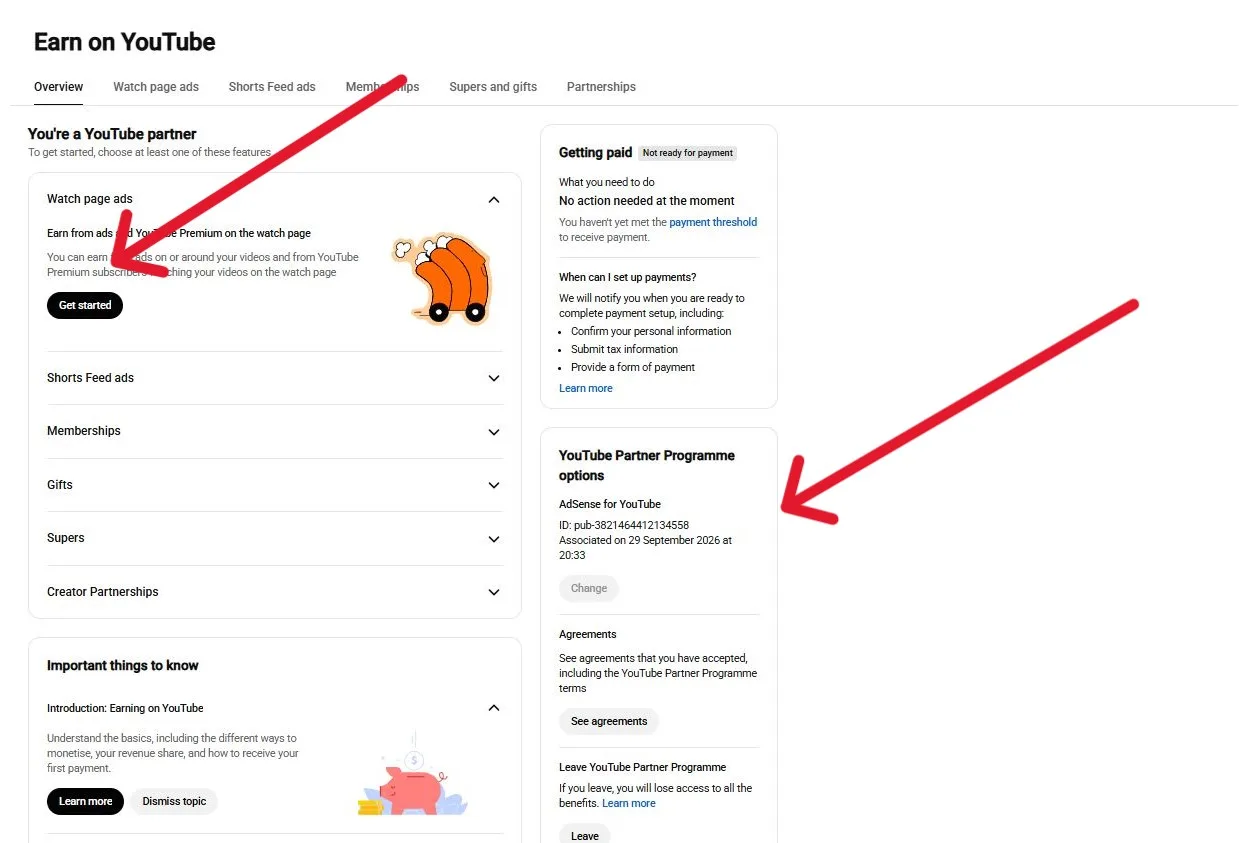
Task: Open the Shorts Feed ads tab
Action: (272, 87)
